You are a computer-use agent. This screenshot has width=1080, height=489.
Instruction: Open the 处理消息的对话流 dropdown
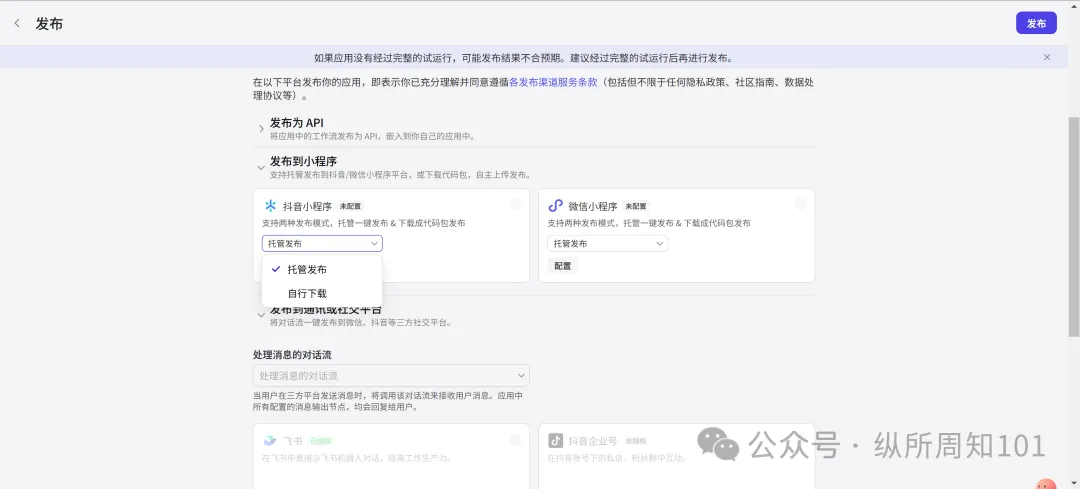pyautogui.click(x=391, y=375)
